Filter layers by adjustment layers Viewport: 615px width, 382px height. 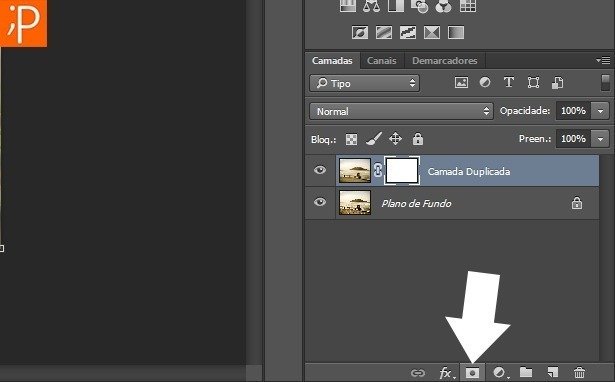485,82
